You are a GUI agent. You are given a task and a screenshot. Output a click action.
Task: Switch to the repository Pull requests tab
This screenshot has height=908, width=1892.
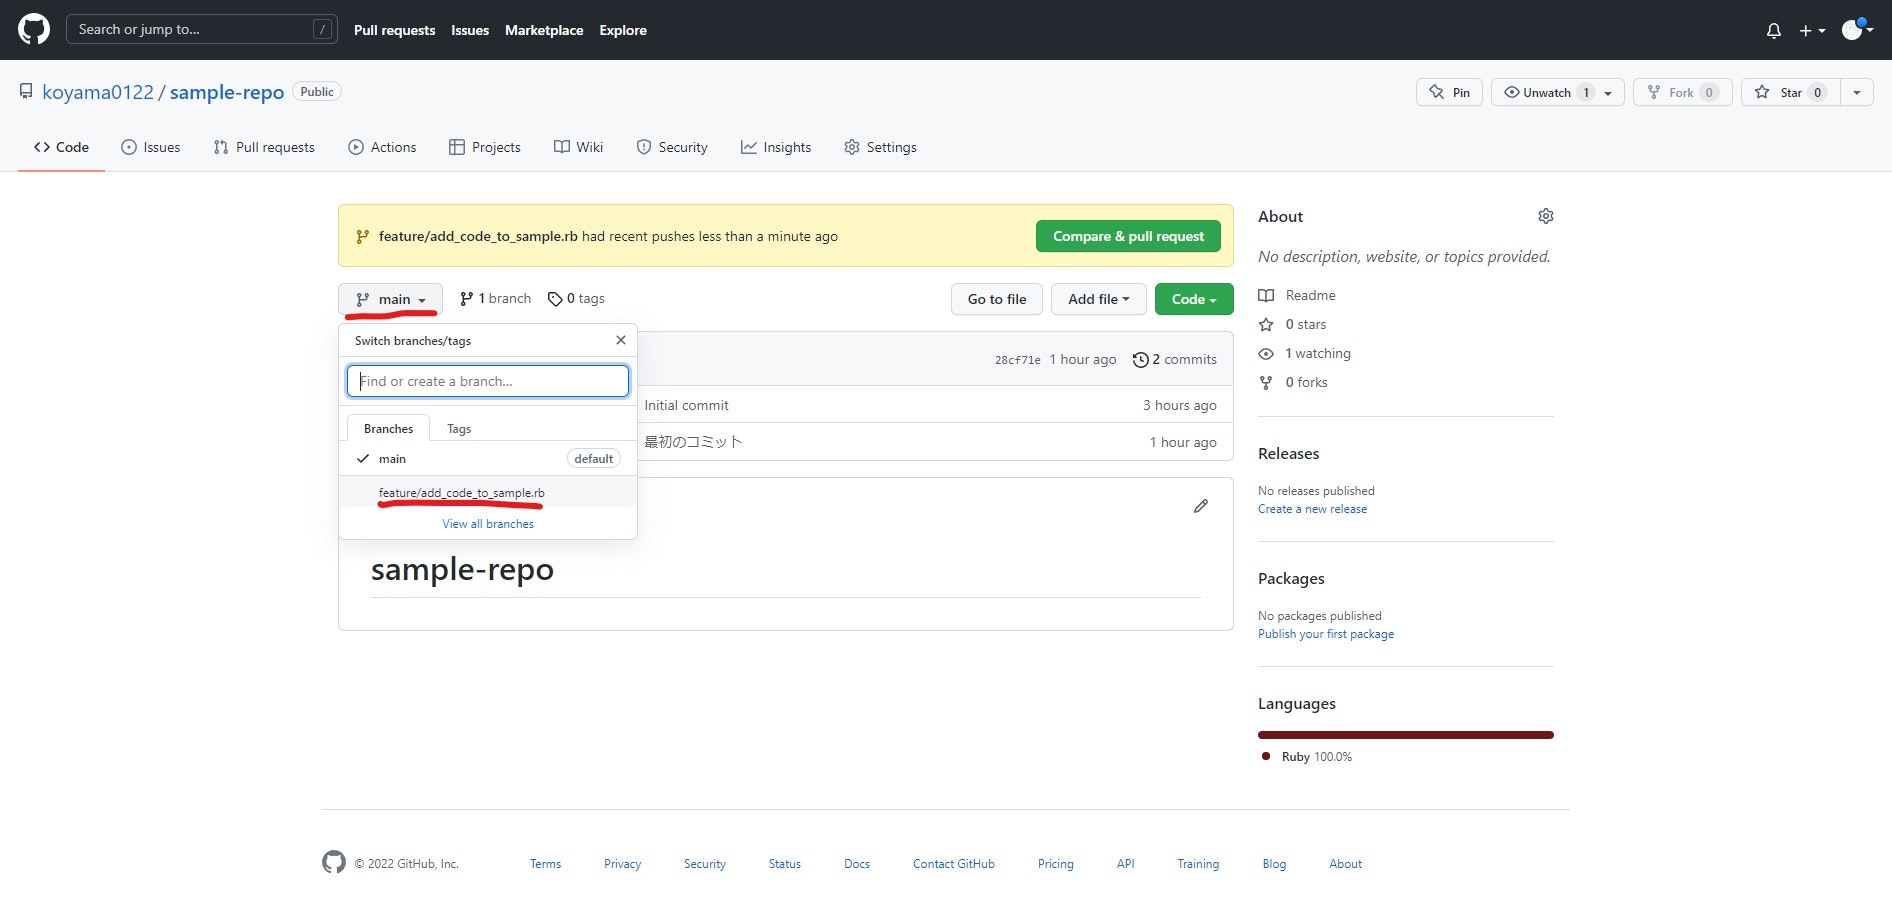(264, 147)
